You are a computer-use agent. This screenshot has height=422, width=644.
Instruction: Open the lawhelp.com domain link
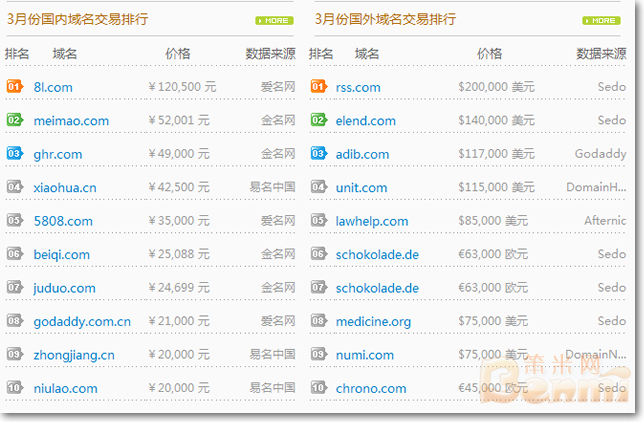(x=372, y=221)
